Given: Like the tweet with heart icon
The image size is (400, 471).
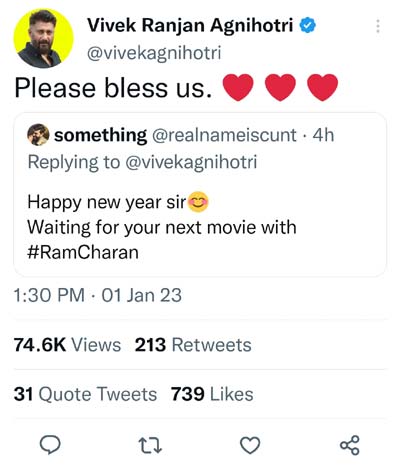Looking at the screenshot, I should point(250,446).
